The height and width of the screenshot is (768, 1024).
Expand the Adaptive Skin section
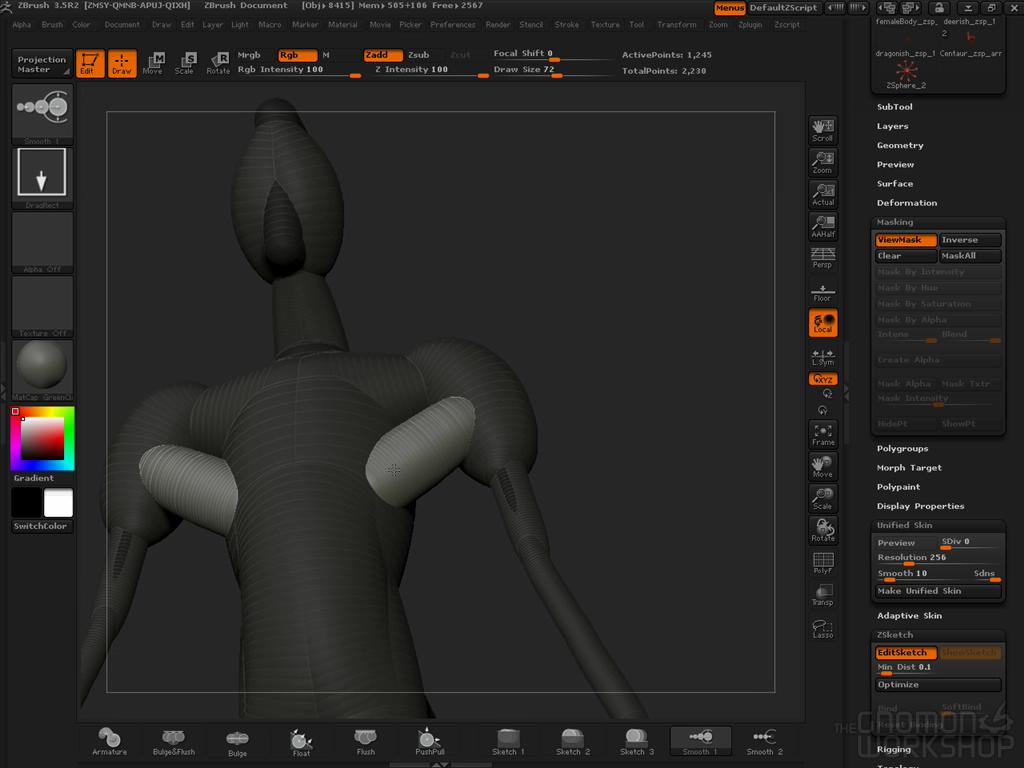909,615
